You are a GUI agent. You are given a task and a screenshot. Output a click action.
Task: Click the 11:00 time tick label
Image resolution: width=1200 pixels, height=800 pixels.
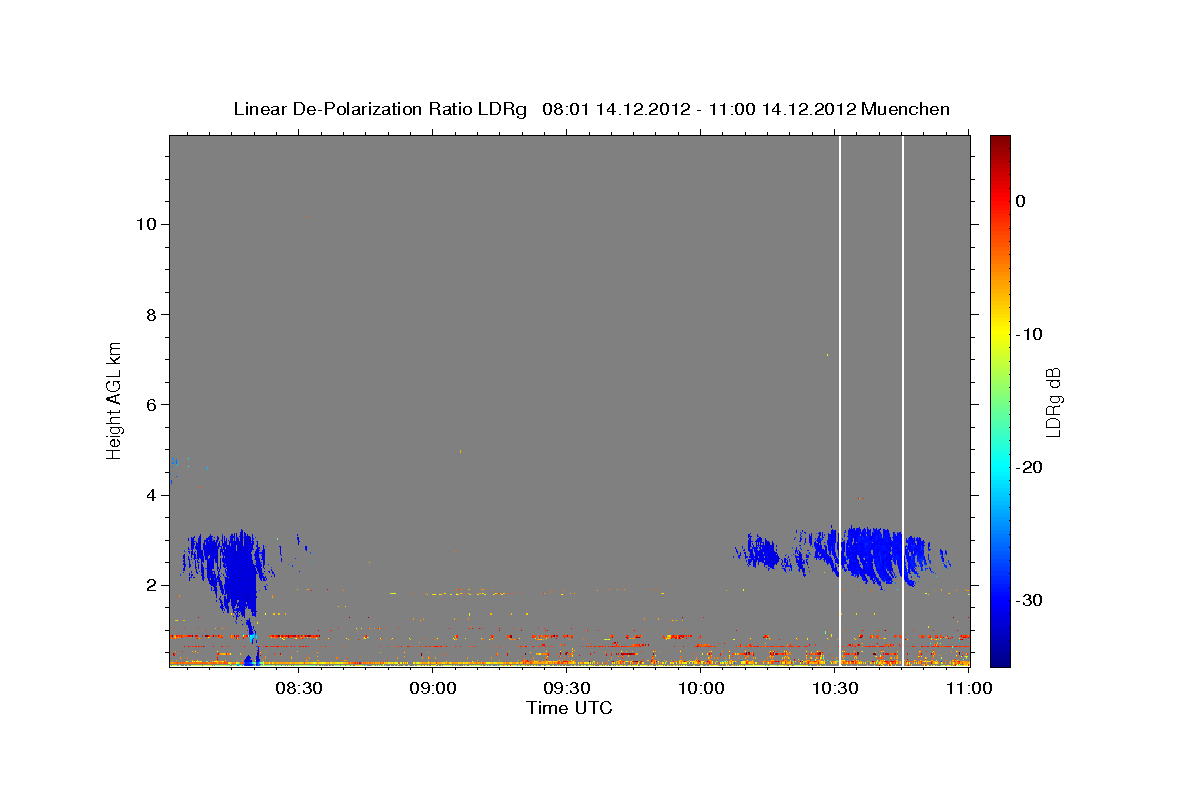tap(969, 688)
